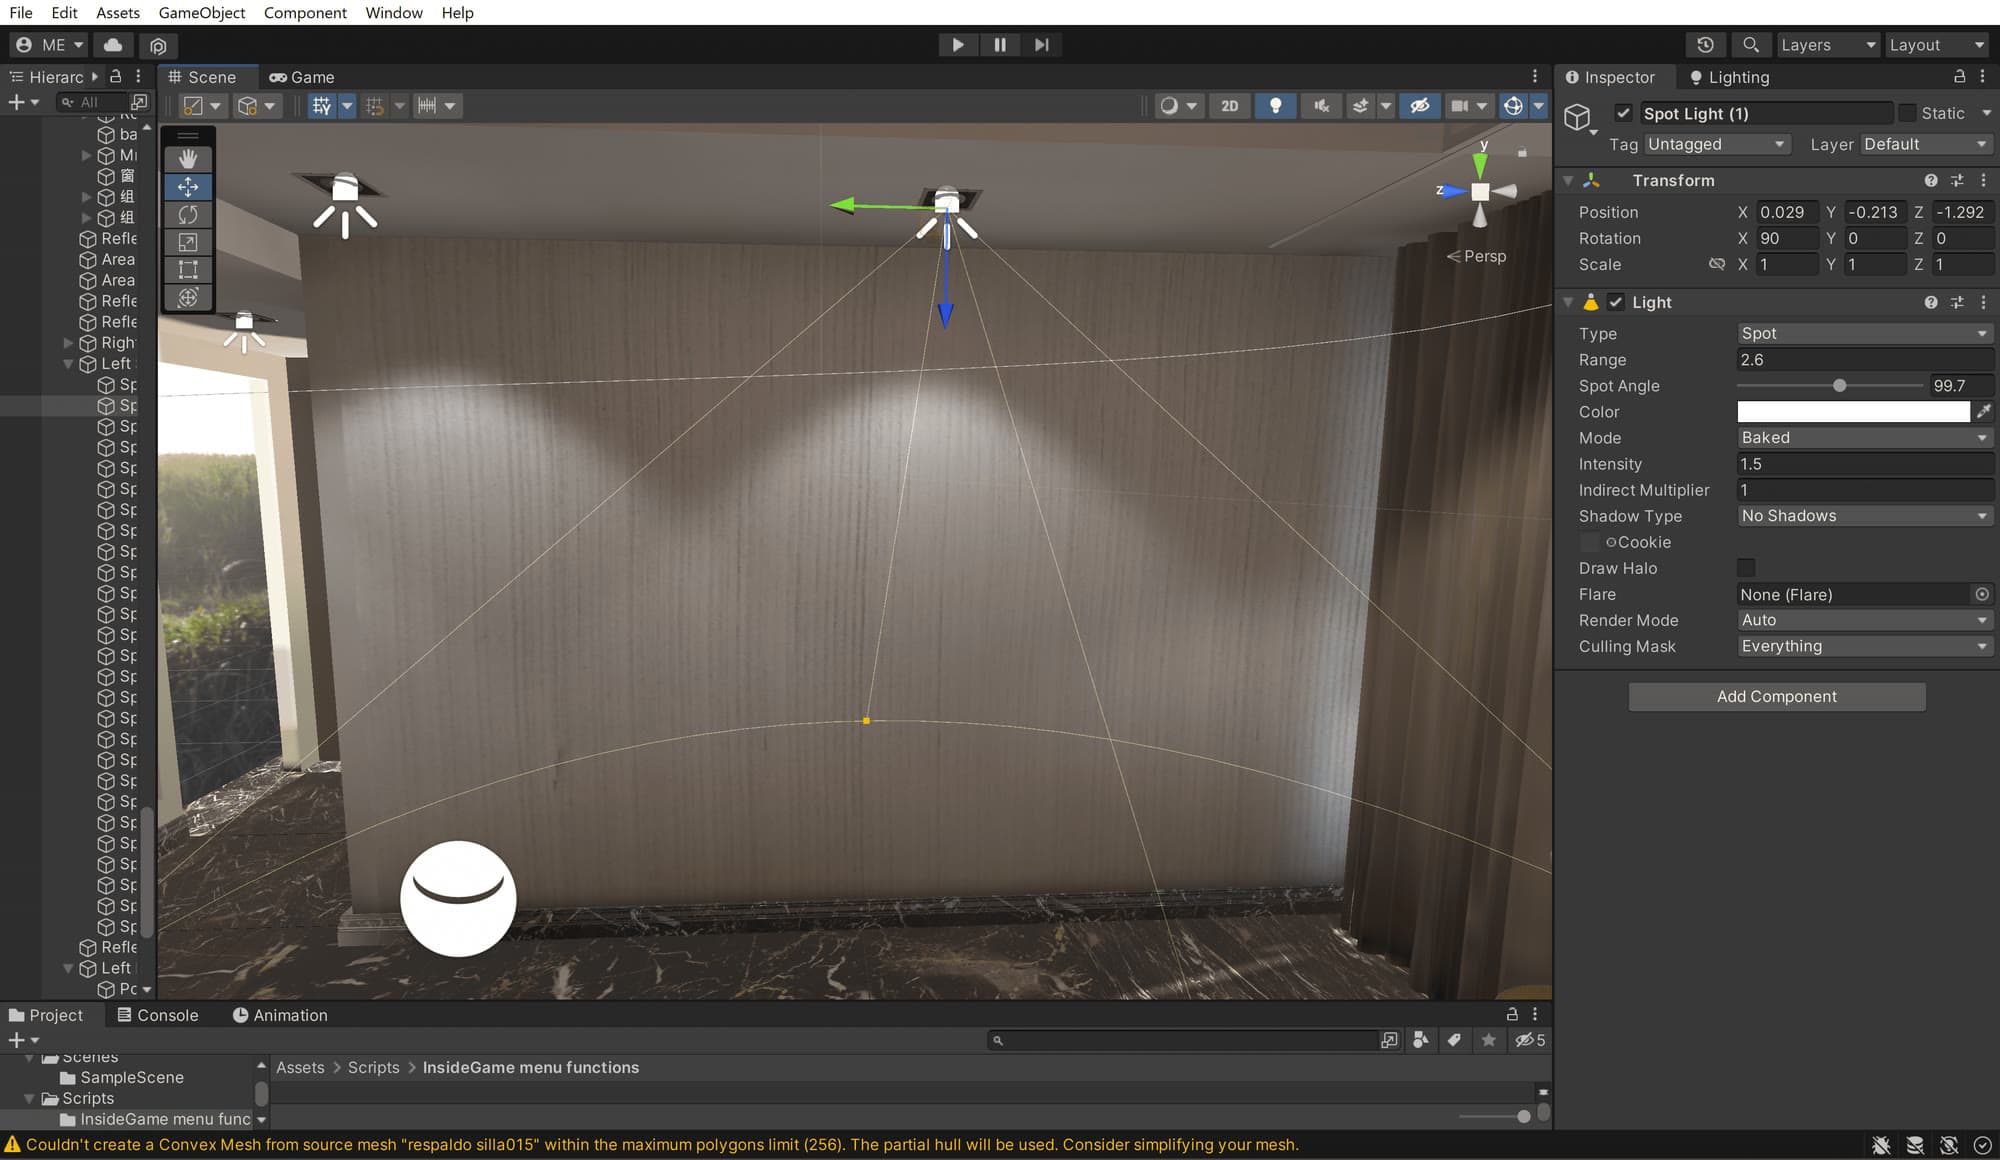Viewport: 2000px width, 1160px height.
Task: Click the Step frame button
Action: click(1041, 45)
